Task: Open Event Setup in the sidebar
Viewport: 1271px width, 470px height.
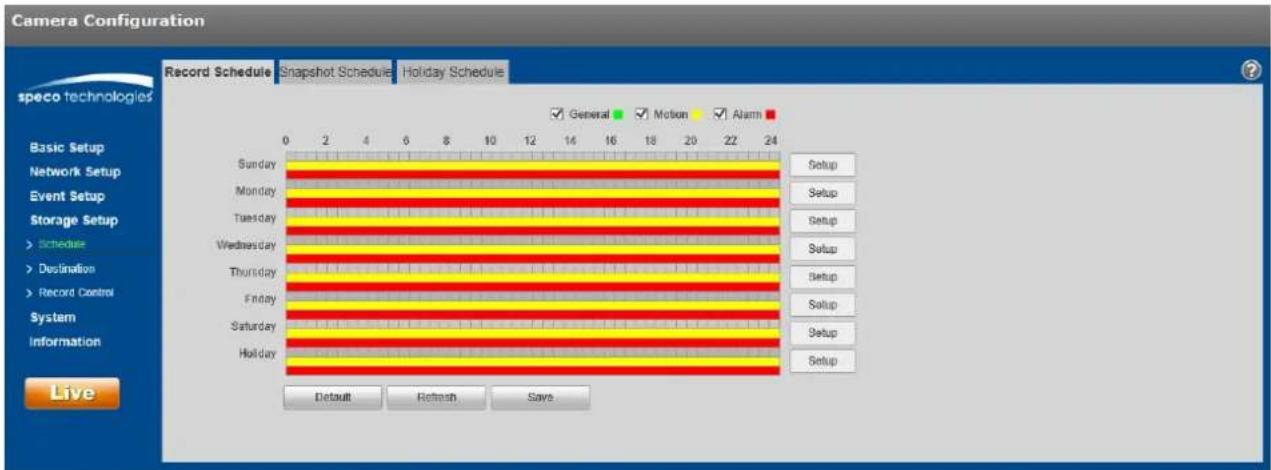Action: click(x=67, y=196)
